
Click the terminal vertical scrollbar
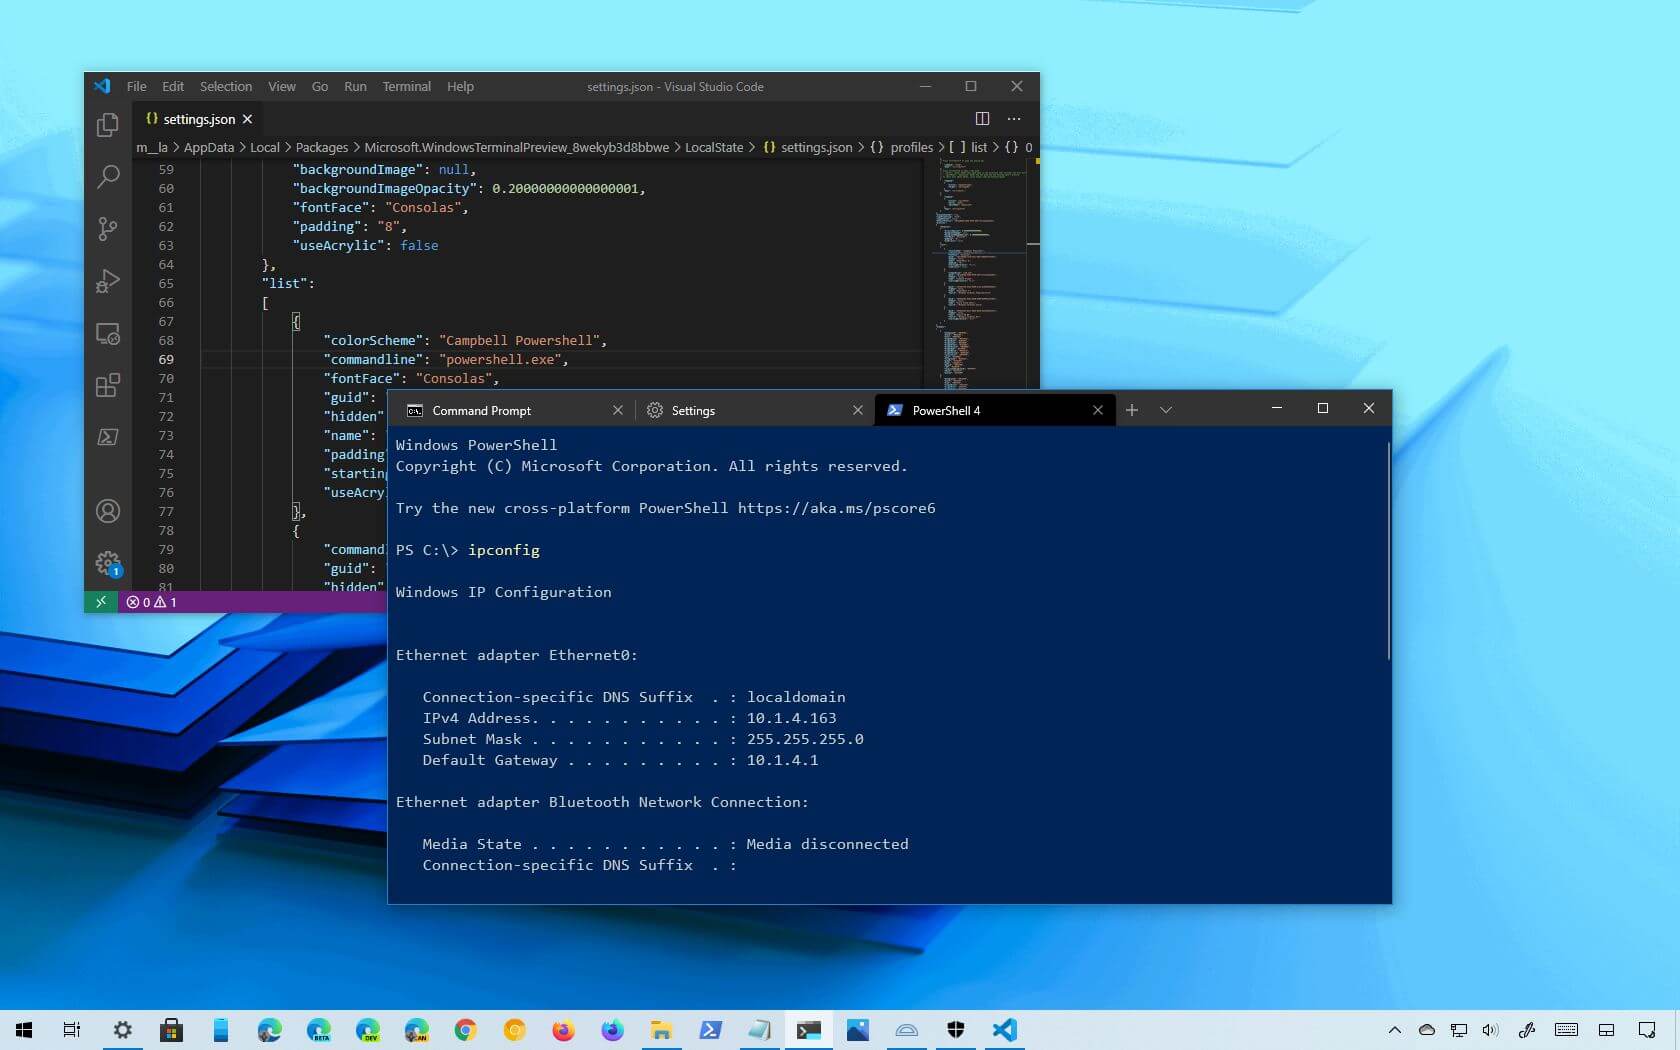tap(1388, 550)
